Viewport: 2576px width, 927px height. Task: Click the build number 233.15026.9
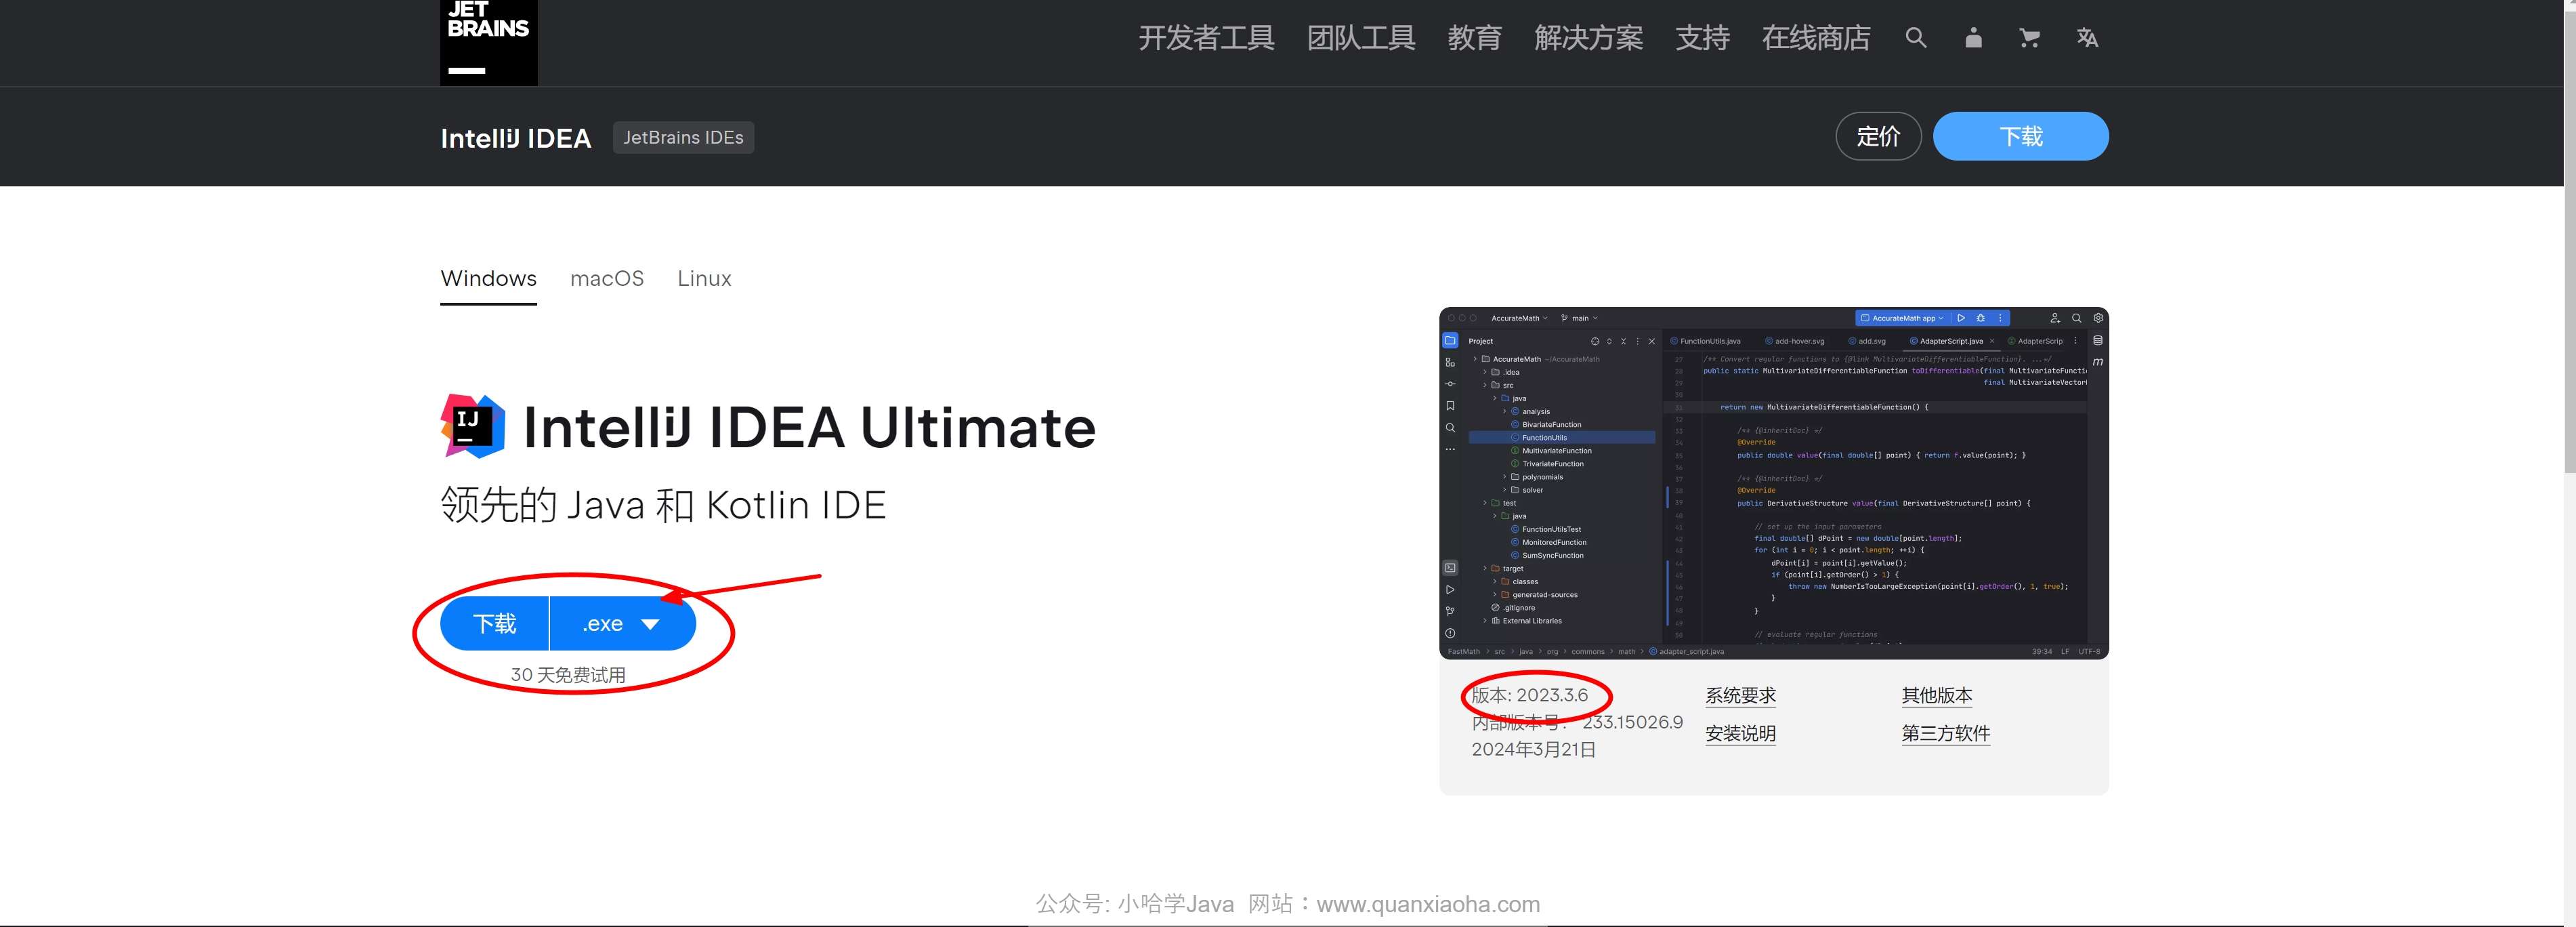click(1632, 722)
